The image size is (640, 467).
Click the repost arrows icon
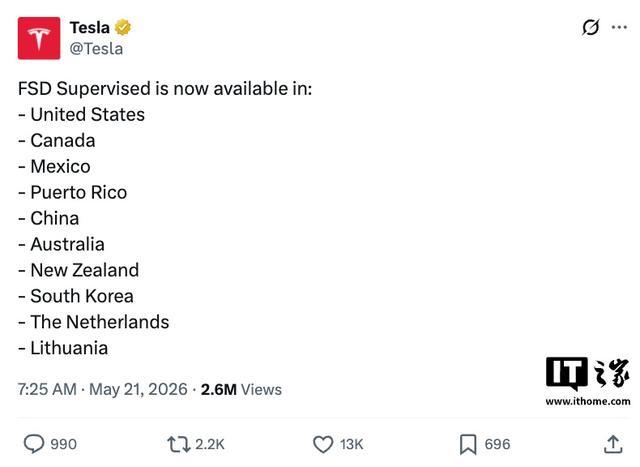point(178,444)
